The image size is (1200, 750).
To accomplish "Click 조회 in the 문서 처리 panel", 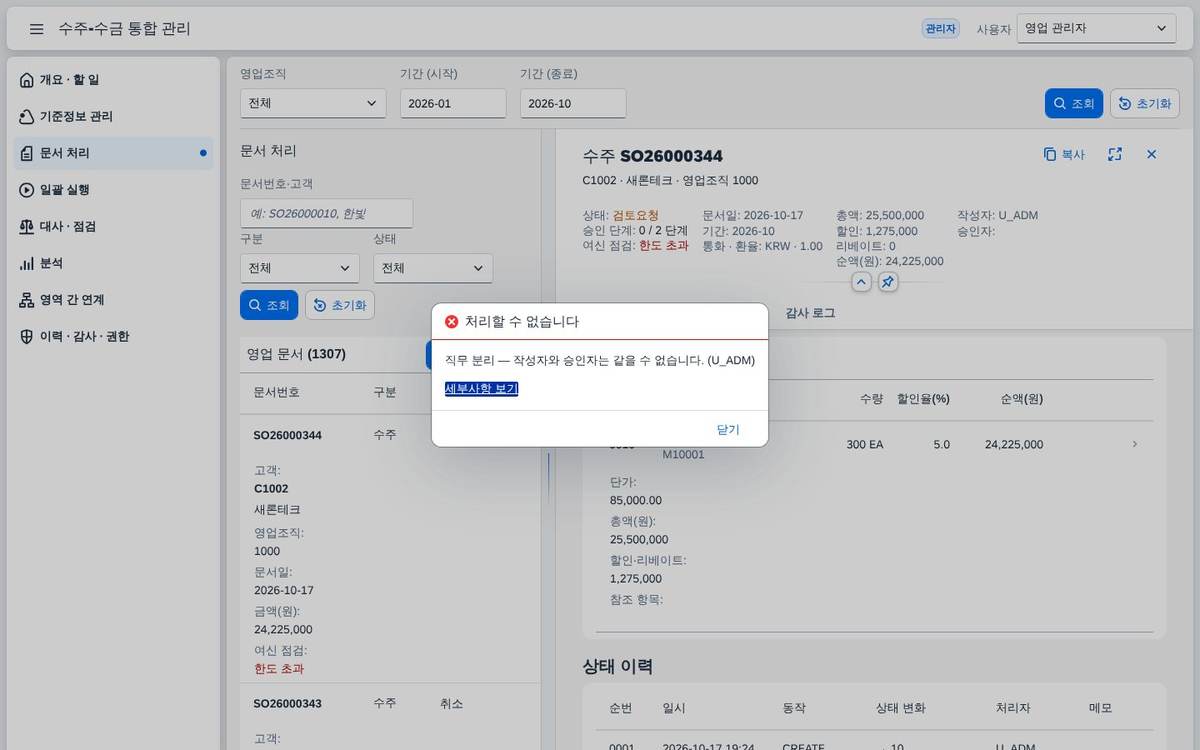I will (x=269, y=305).
